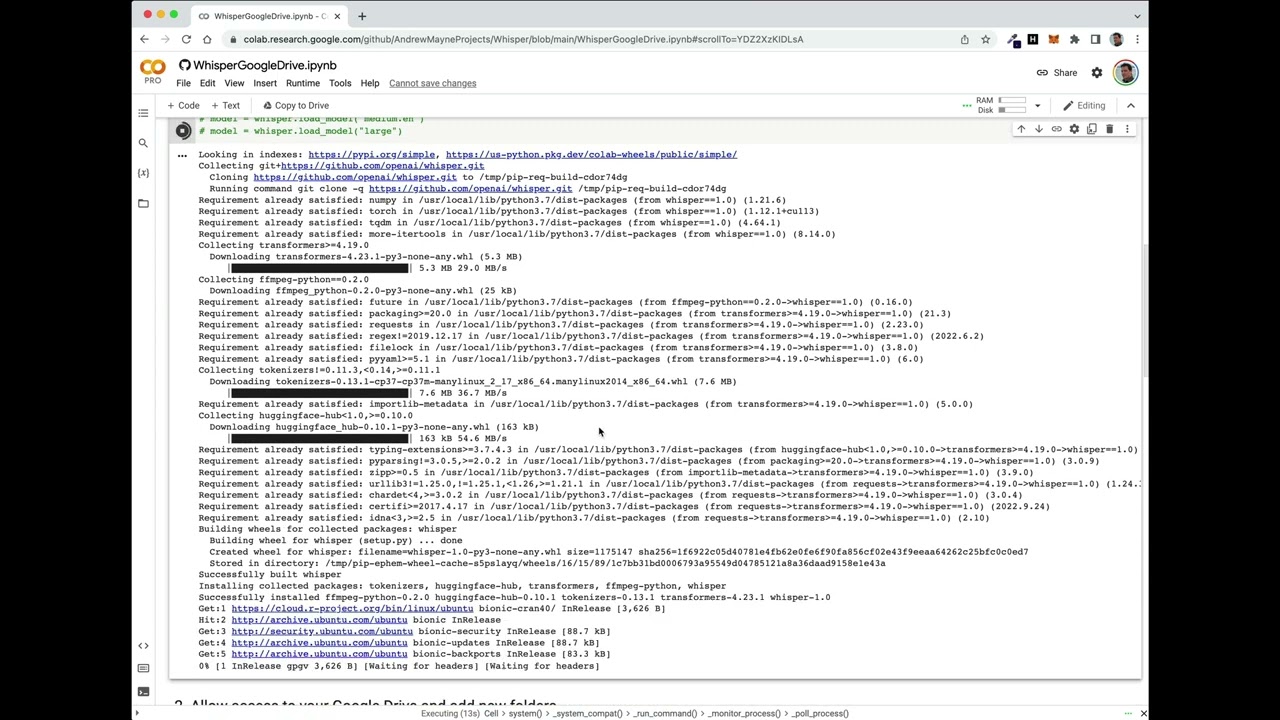Open the tab search chevron
Screen dimensions: 1280x720
pyautogui.click(x=1137, y=16)
